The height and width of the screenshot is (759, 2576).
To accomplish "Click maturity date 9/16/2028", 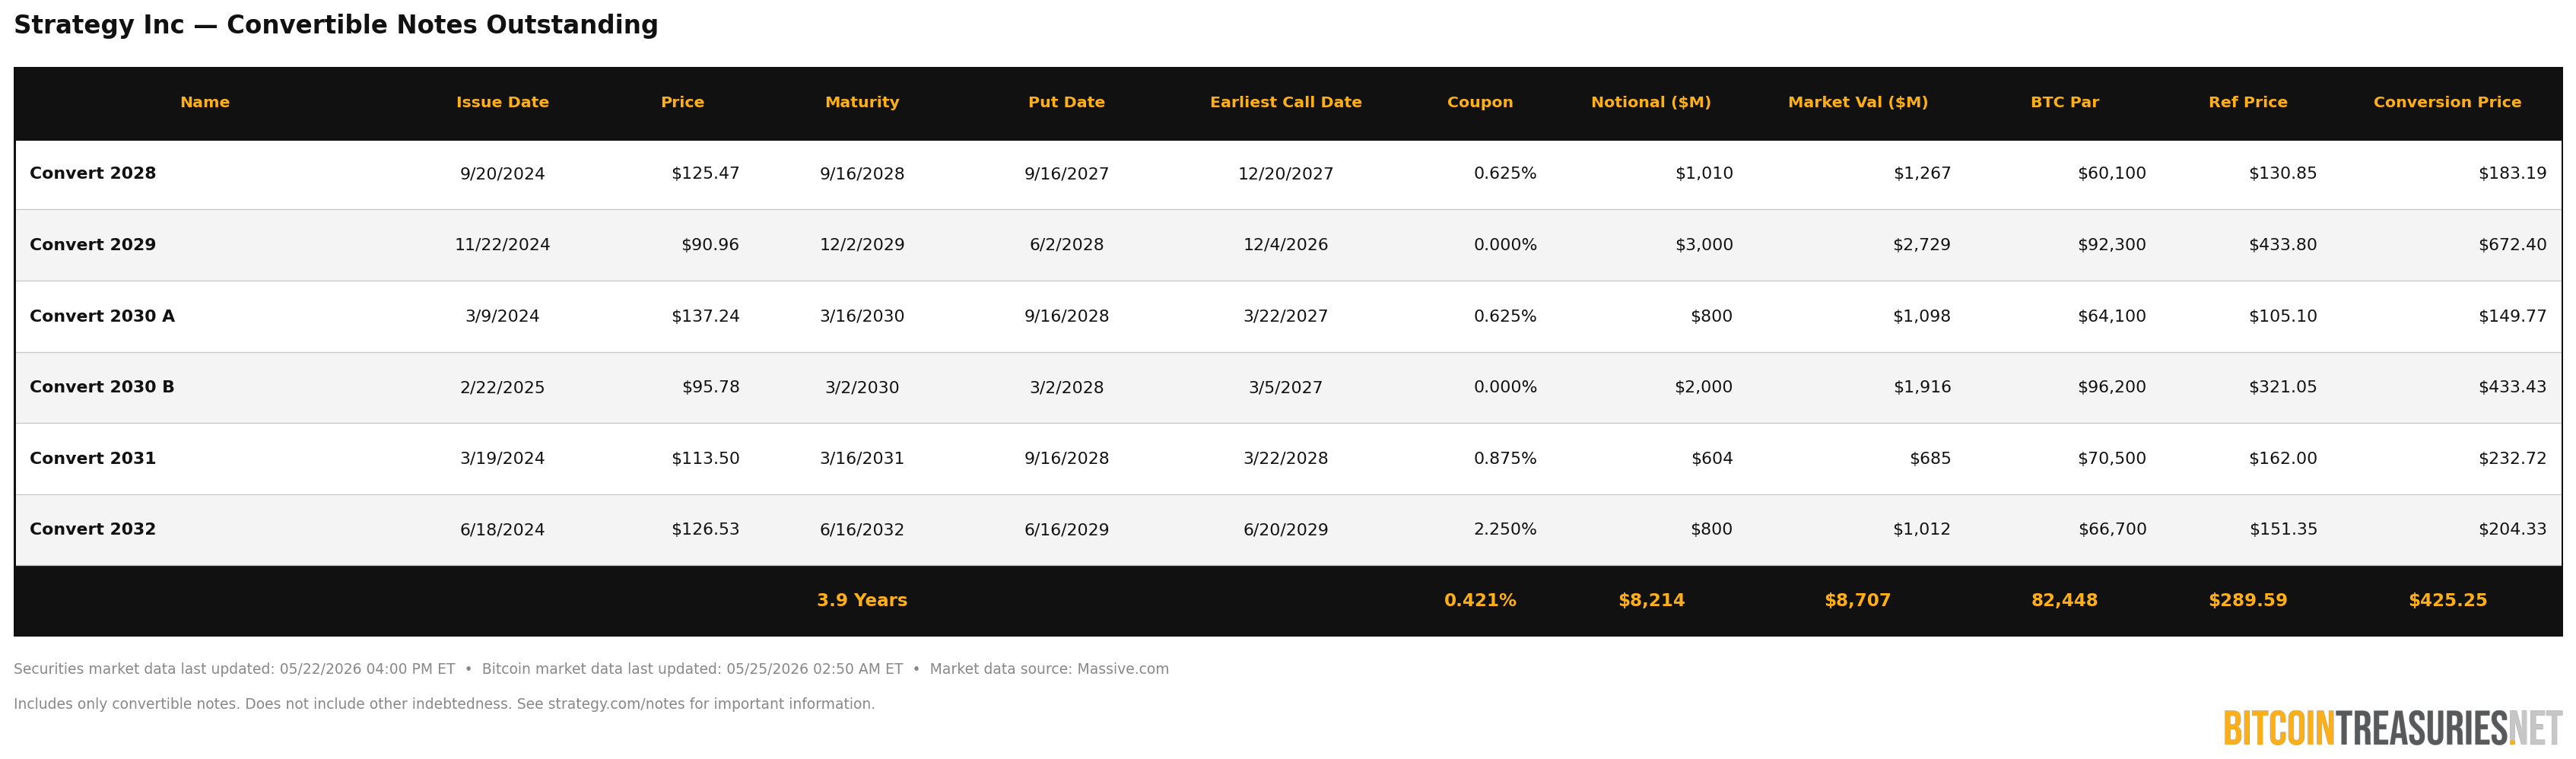I will [862, 174].
